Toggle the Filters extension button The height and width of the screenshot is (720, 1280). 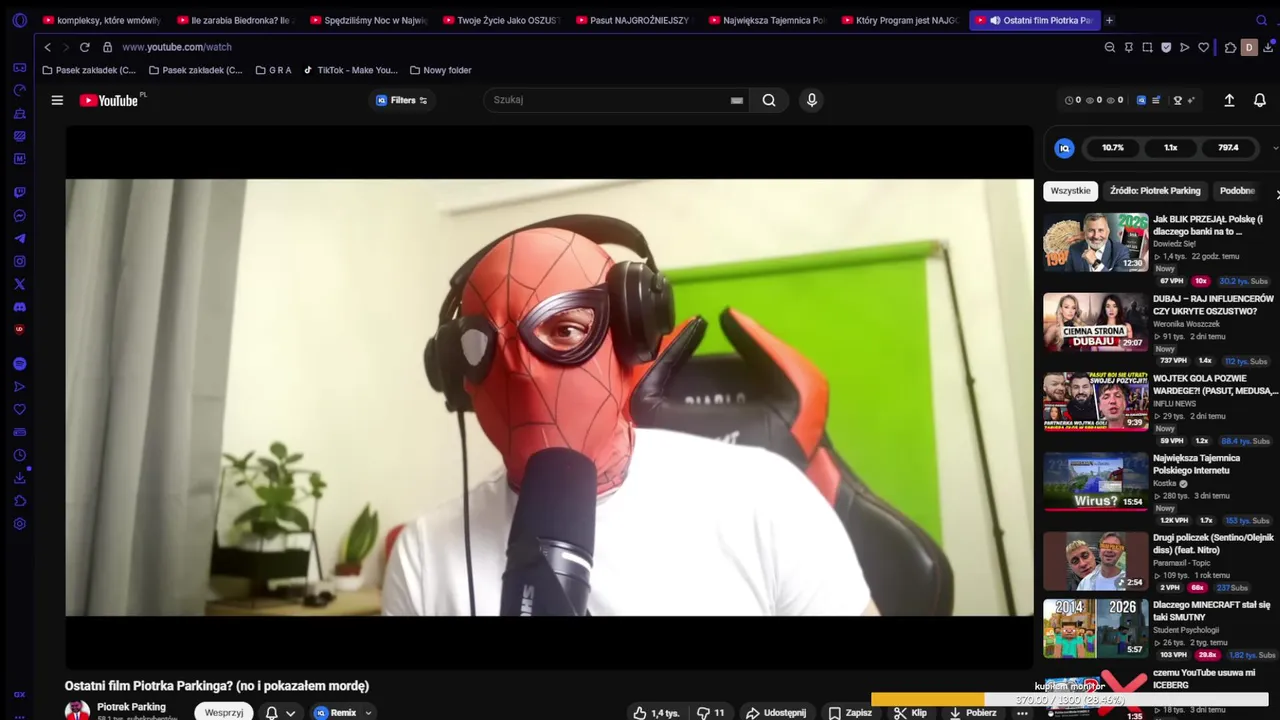[401, 100]
